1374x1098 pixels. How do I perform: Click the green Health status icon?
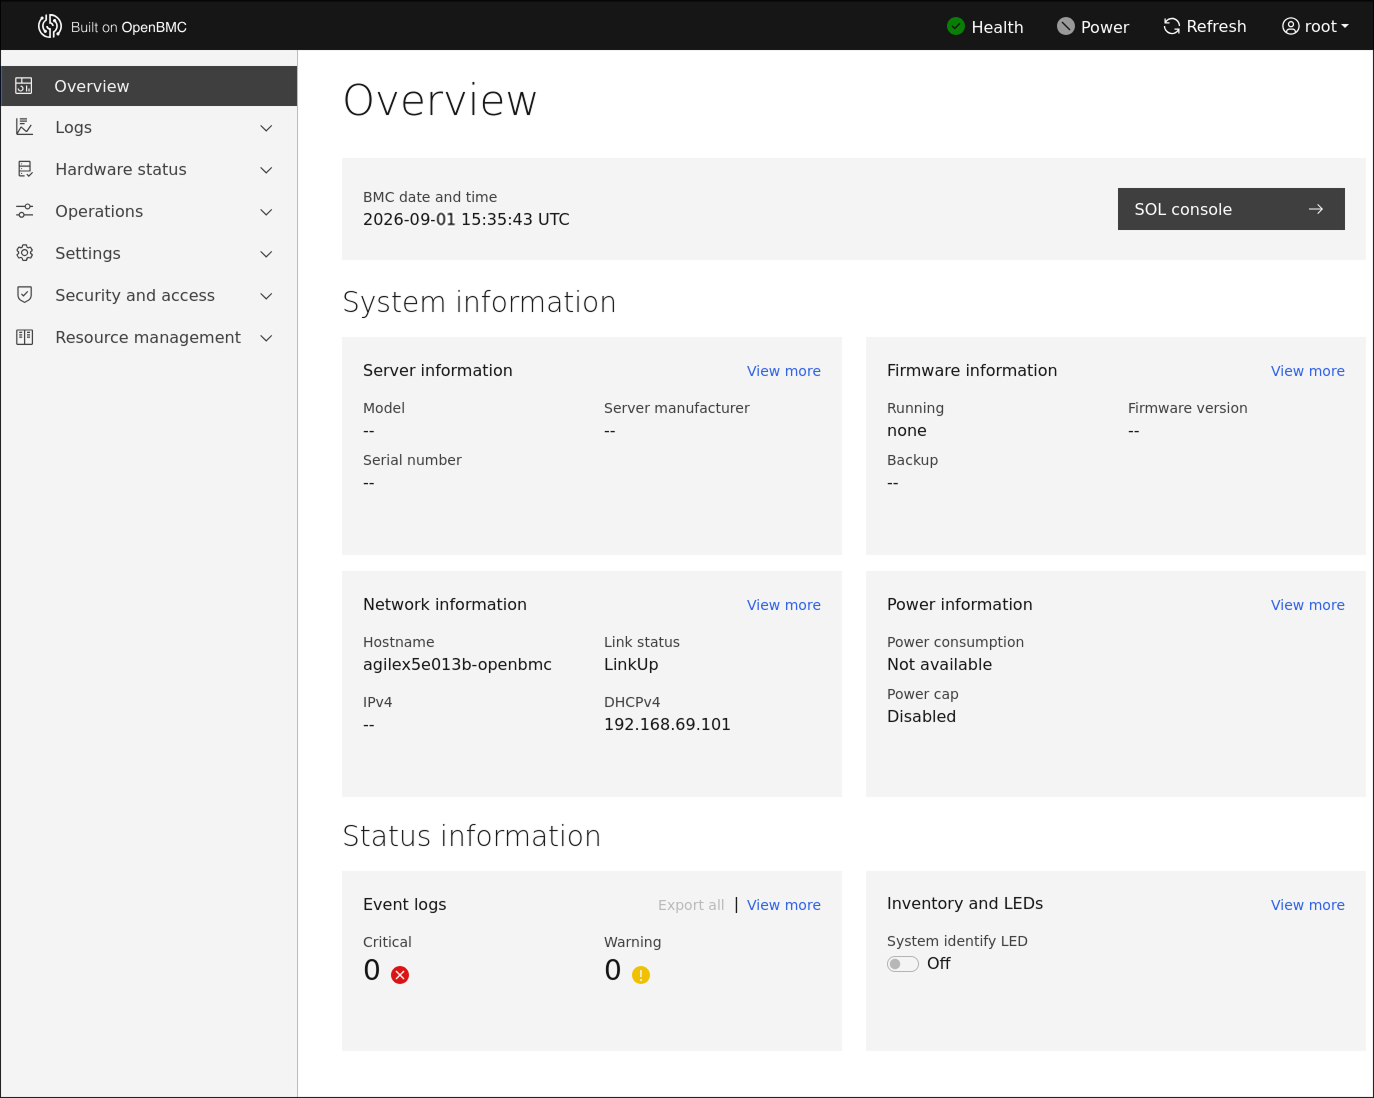point(956,26)
